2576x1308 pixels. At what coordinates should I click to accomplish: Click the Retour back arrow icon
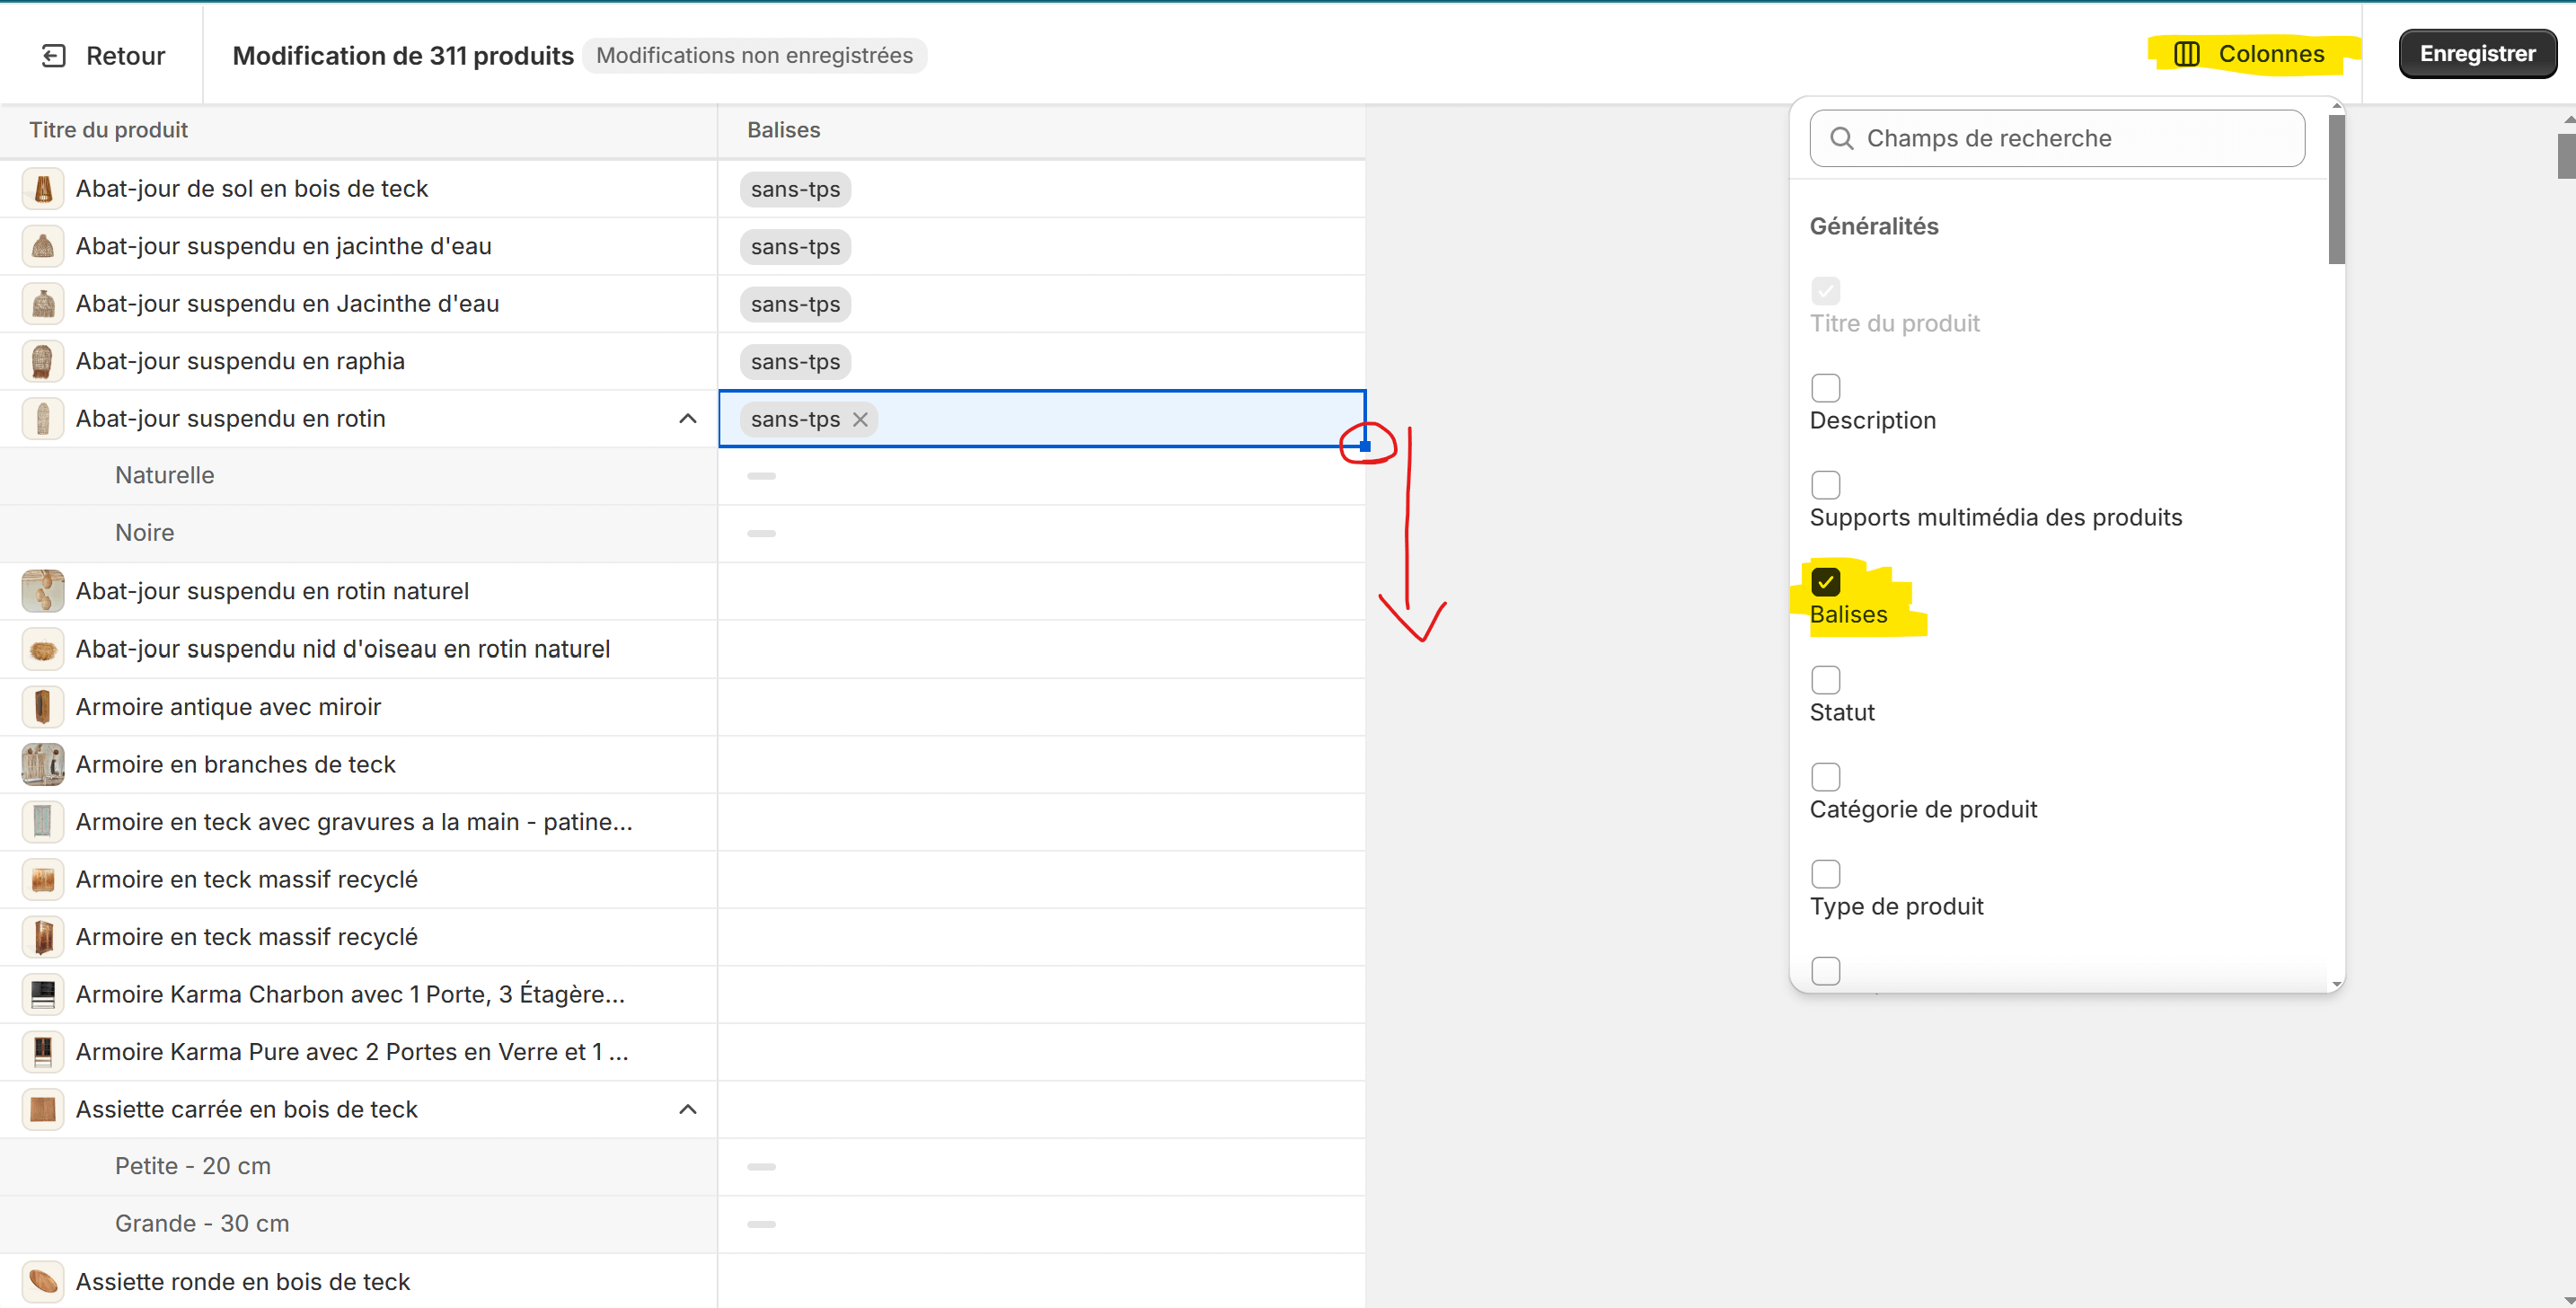tap(53, 56)
